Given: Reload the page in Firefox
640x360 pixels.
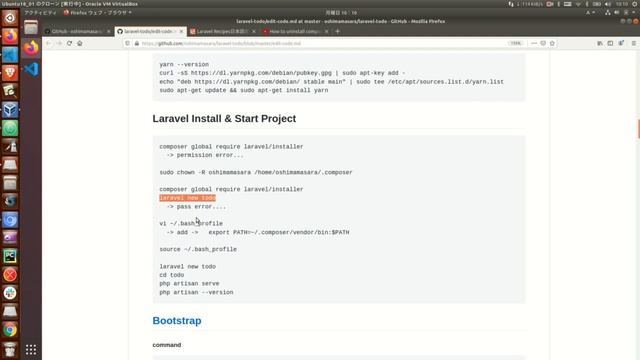Looking at the screenshot, I should [x=69, y=43].
